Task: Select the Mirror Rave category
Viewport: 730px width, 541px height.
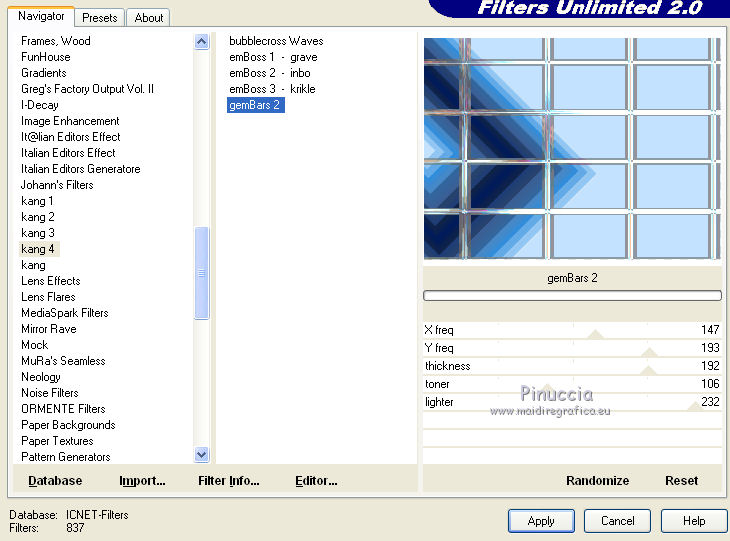Action: coord(49,329)
